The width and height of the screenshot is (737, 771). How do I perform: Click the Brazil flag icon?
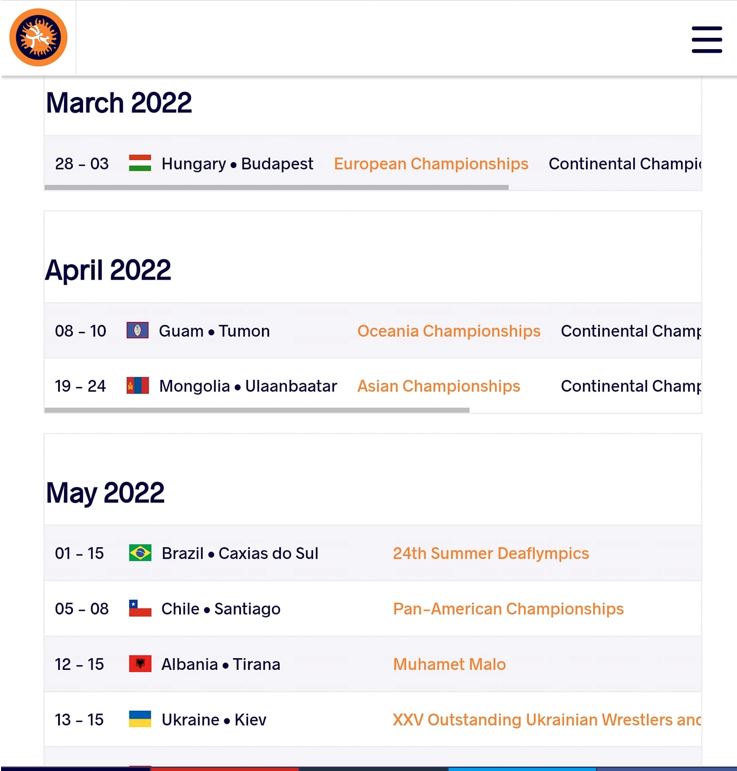(x=140, y=553)
